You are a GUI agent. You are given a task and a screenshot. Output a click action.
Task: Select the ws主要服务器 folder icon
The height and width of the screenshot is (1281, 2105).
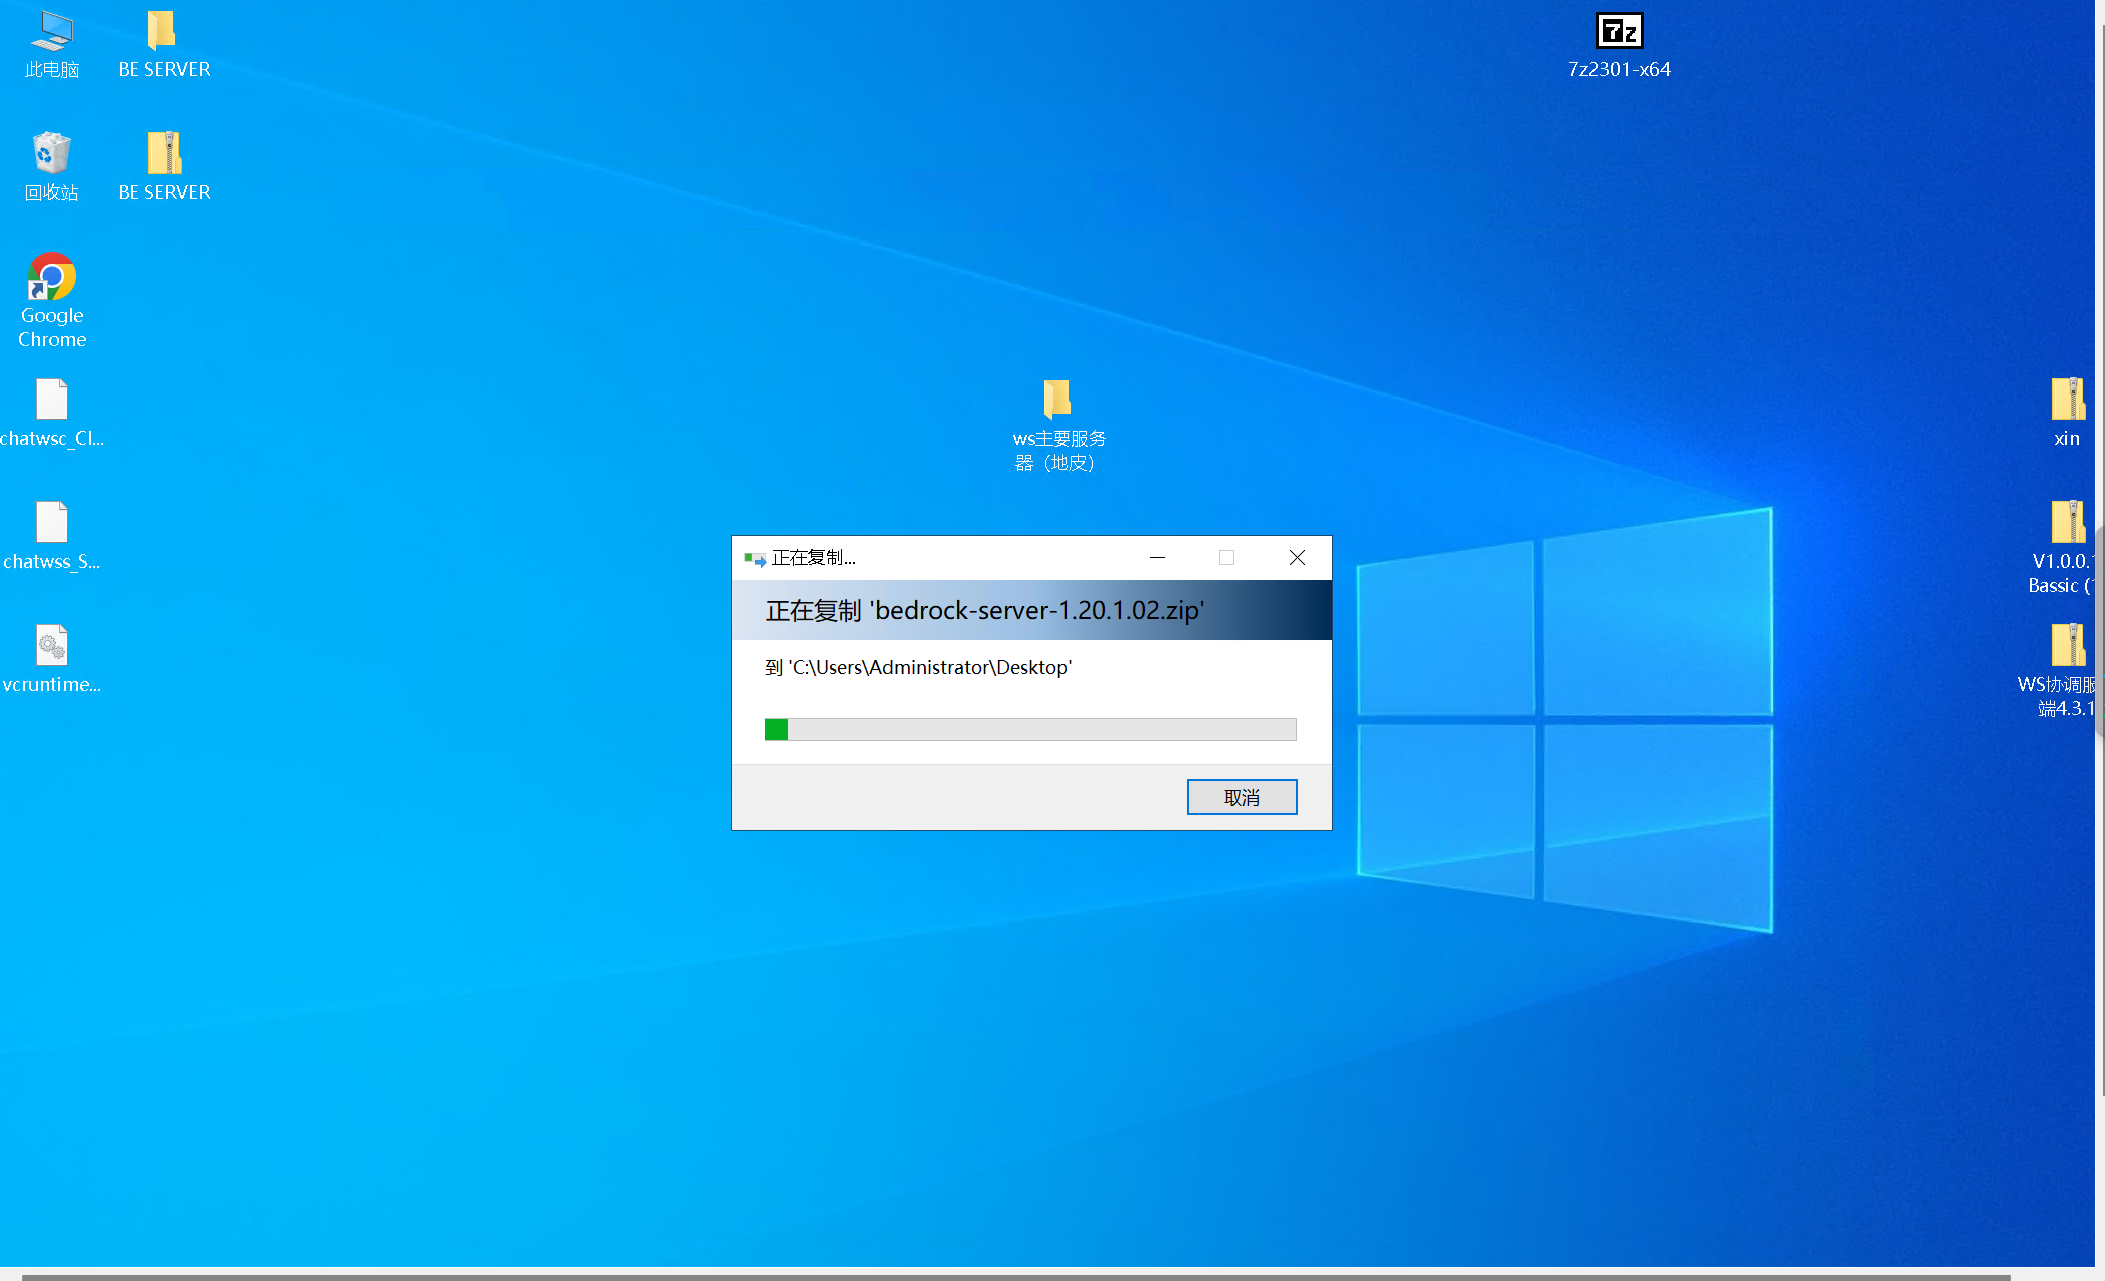point(1058,400)
